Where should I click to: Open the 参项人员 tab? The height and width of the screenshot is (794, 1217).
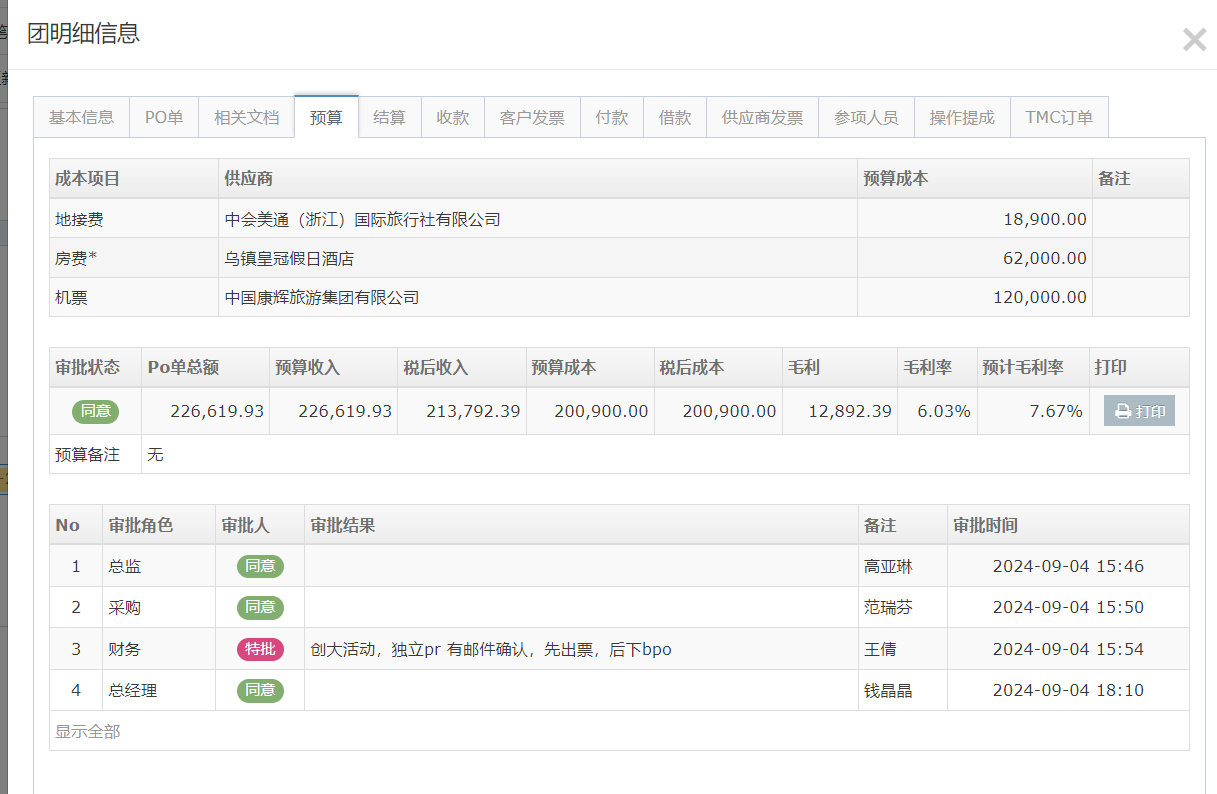pyautogui.click(x=866, y=117)
